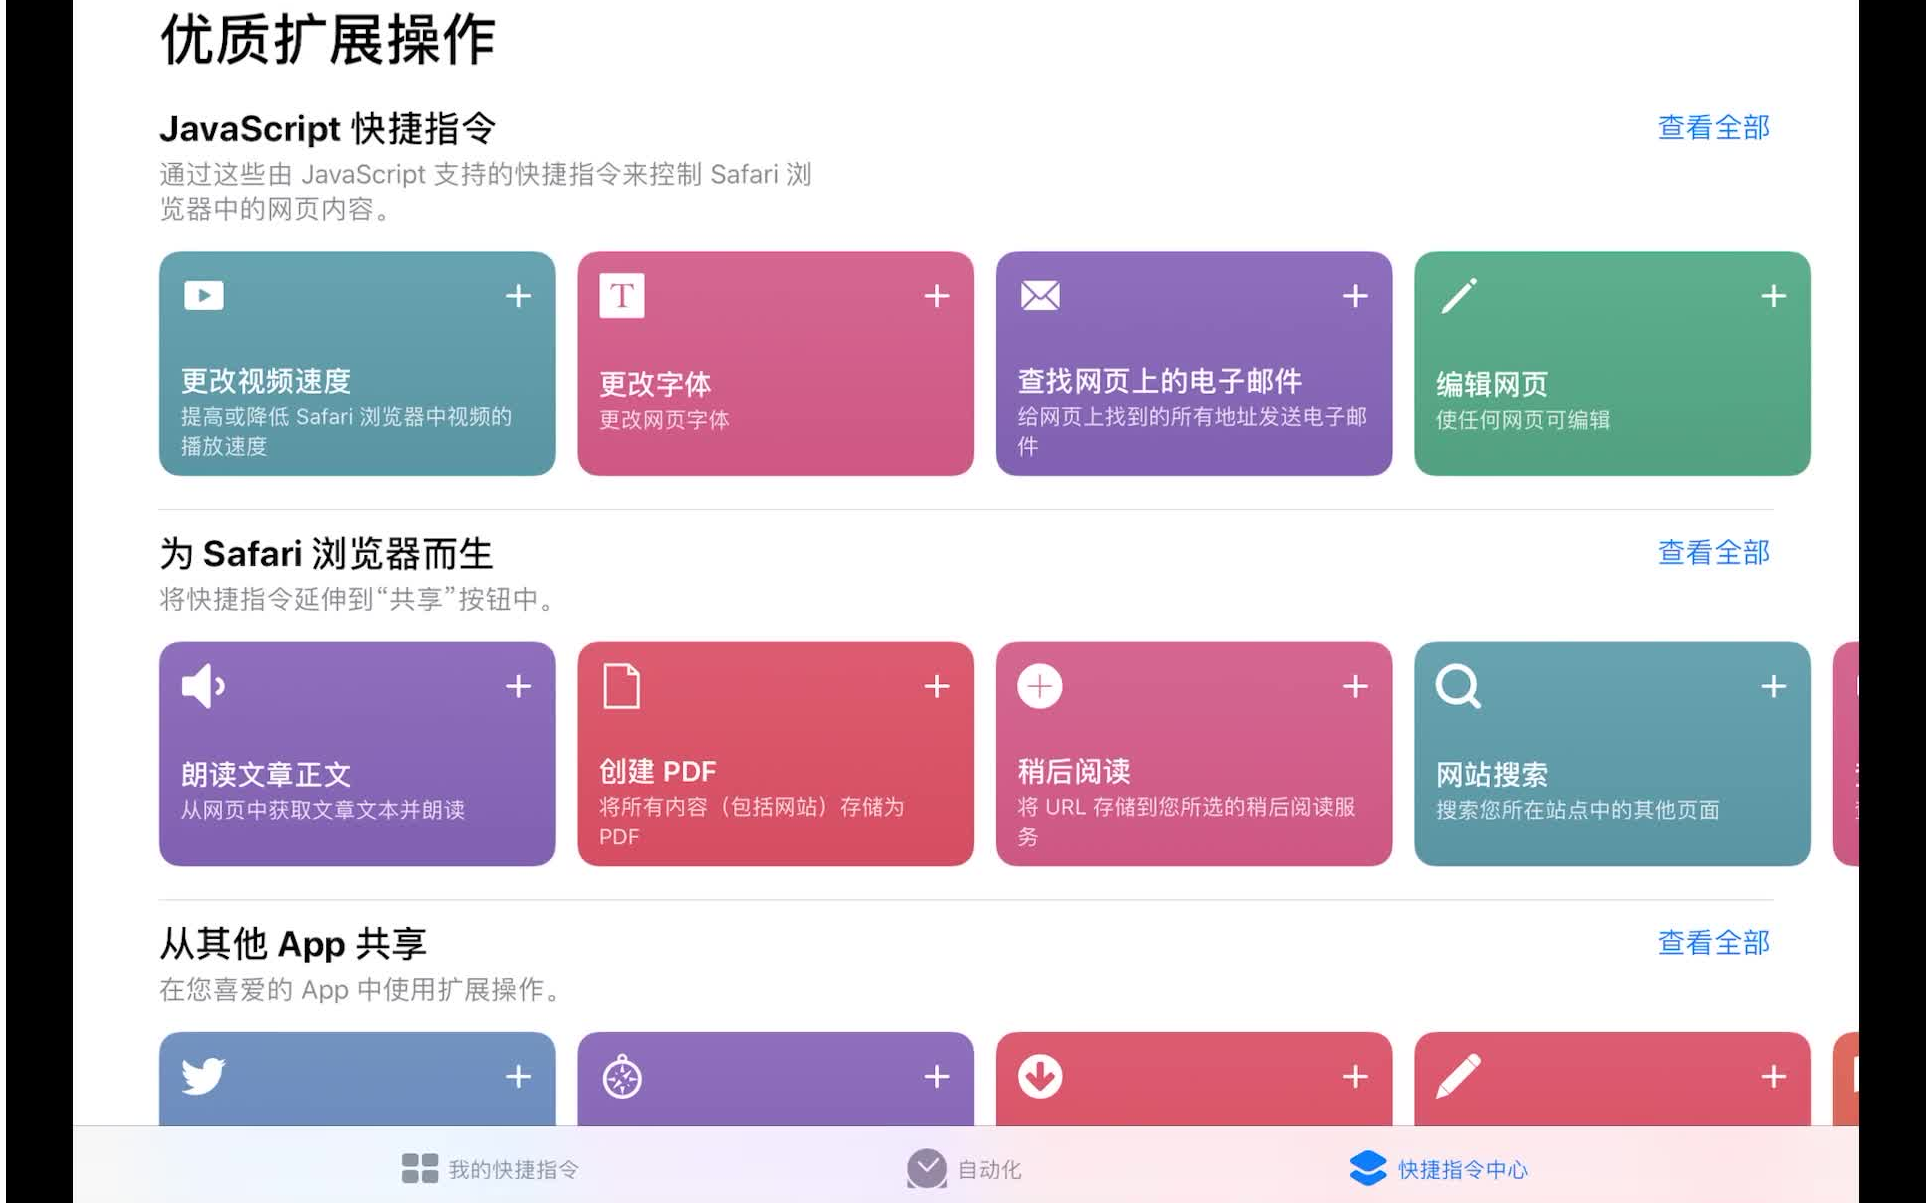The width and height of the screenshot is (1926, 1203).
Task: Add the 查找网页上的电子邮件 shortcut with plus
Action: click(1355, 296)
